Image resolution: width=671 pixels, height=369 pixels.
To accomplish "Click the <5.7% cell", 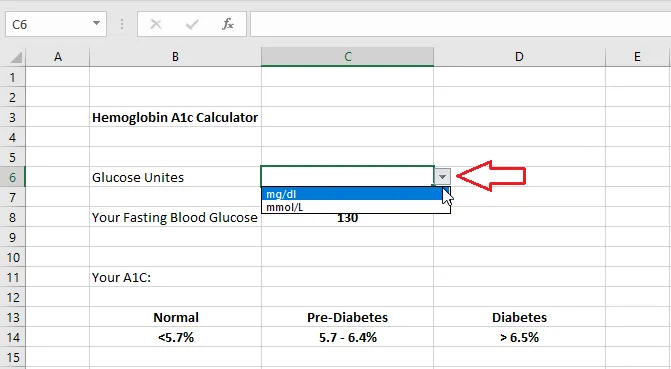I will 175,337.
